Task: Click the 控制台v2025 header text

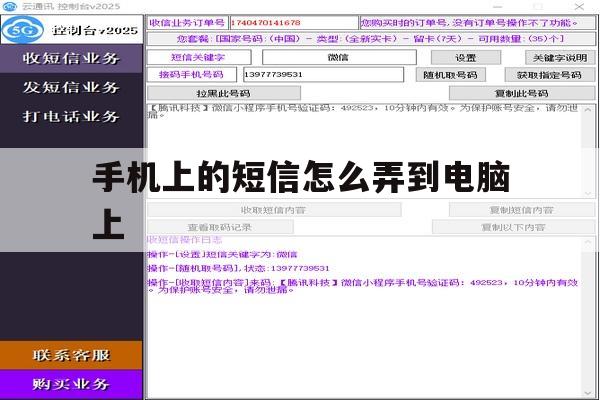Action: (x=95, y=30)
